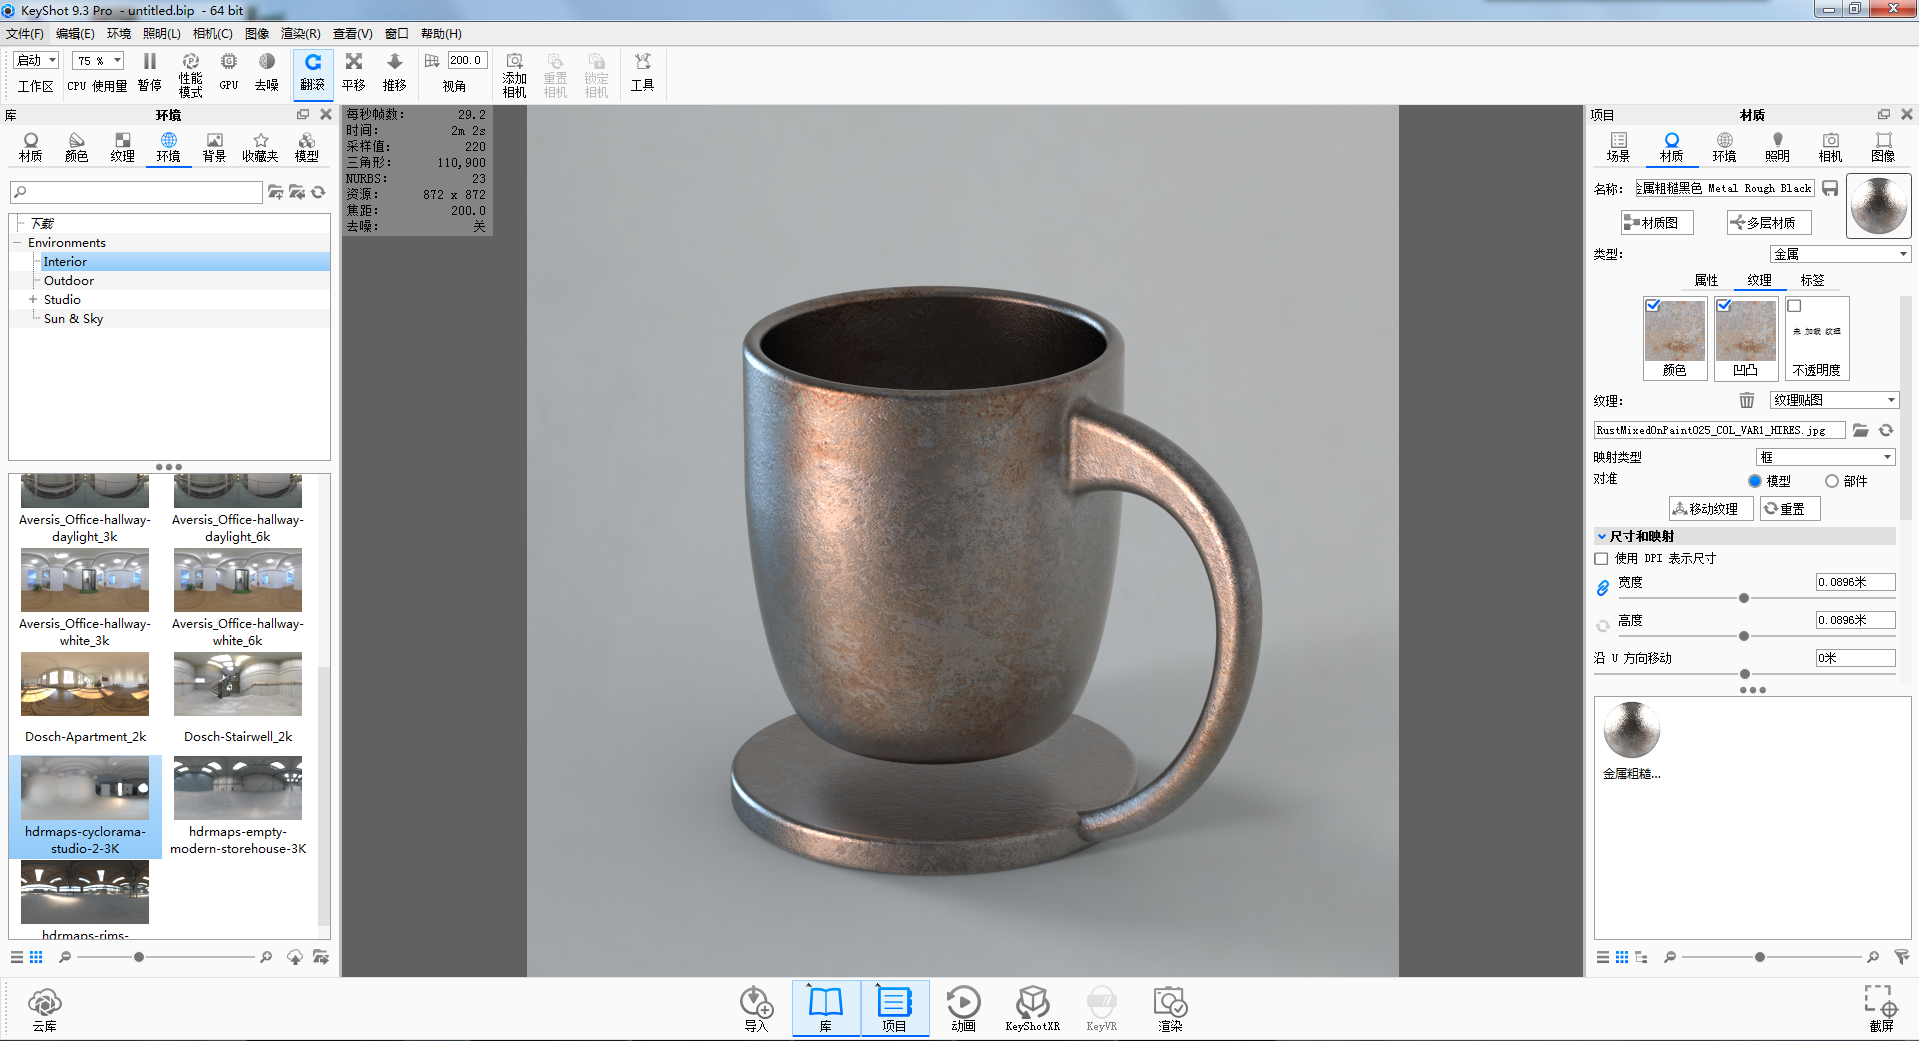Select the Outdoor environments folder

pyautogui.click(x=69, y=281)
